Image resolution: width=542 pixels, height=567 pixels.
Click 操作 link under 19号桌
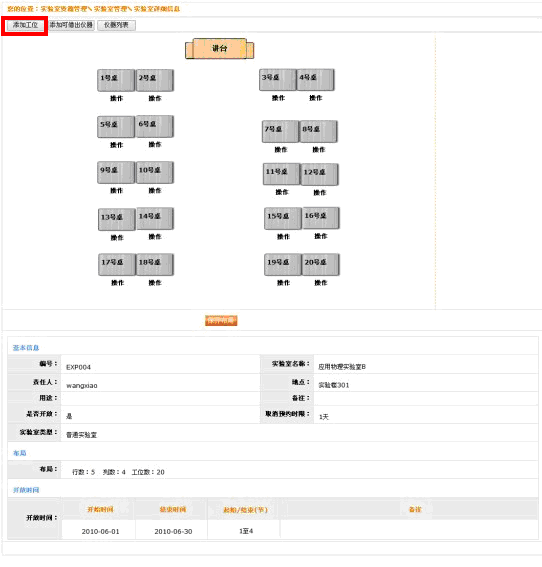[283, 283]
